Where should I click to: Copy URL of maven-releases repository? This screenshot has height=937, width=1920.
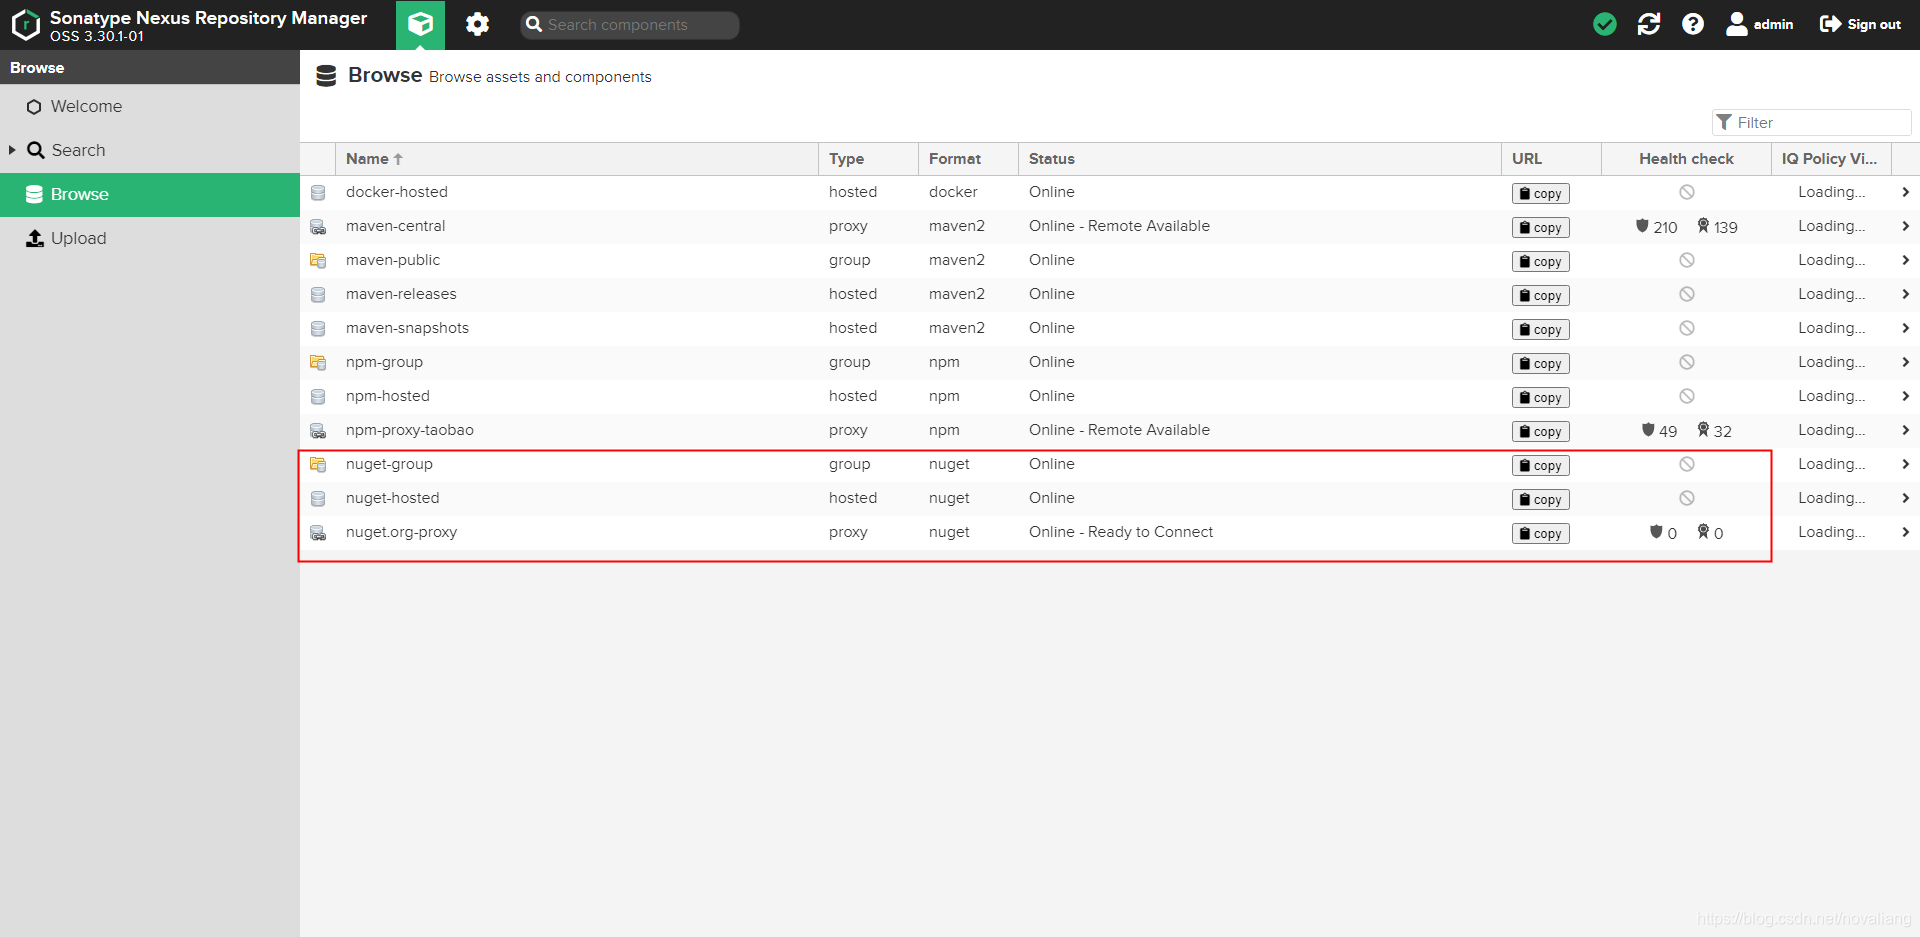point(1540,295)
